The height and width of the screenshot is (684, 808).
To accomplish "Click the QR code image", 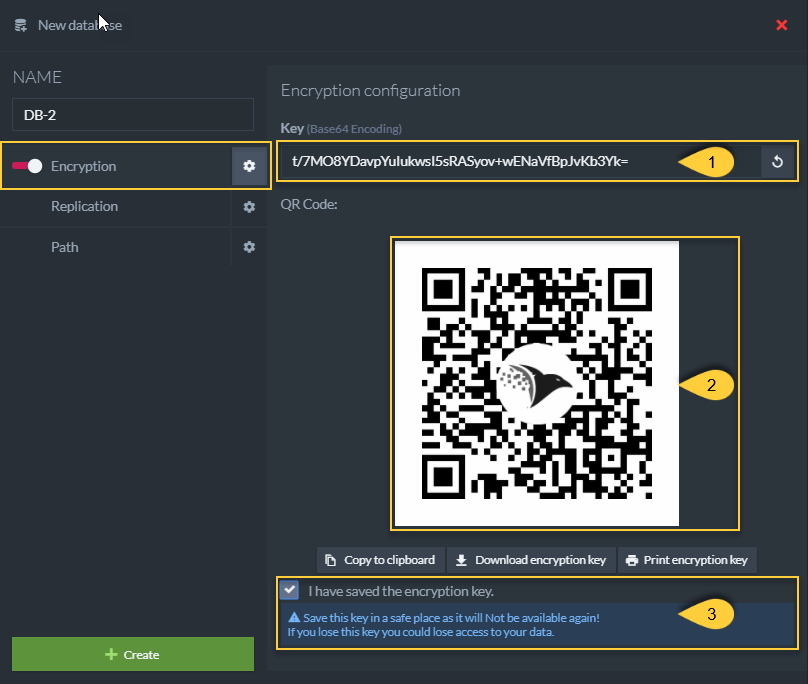I will click(536, 383).
